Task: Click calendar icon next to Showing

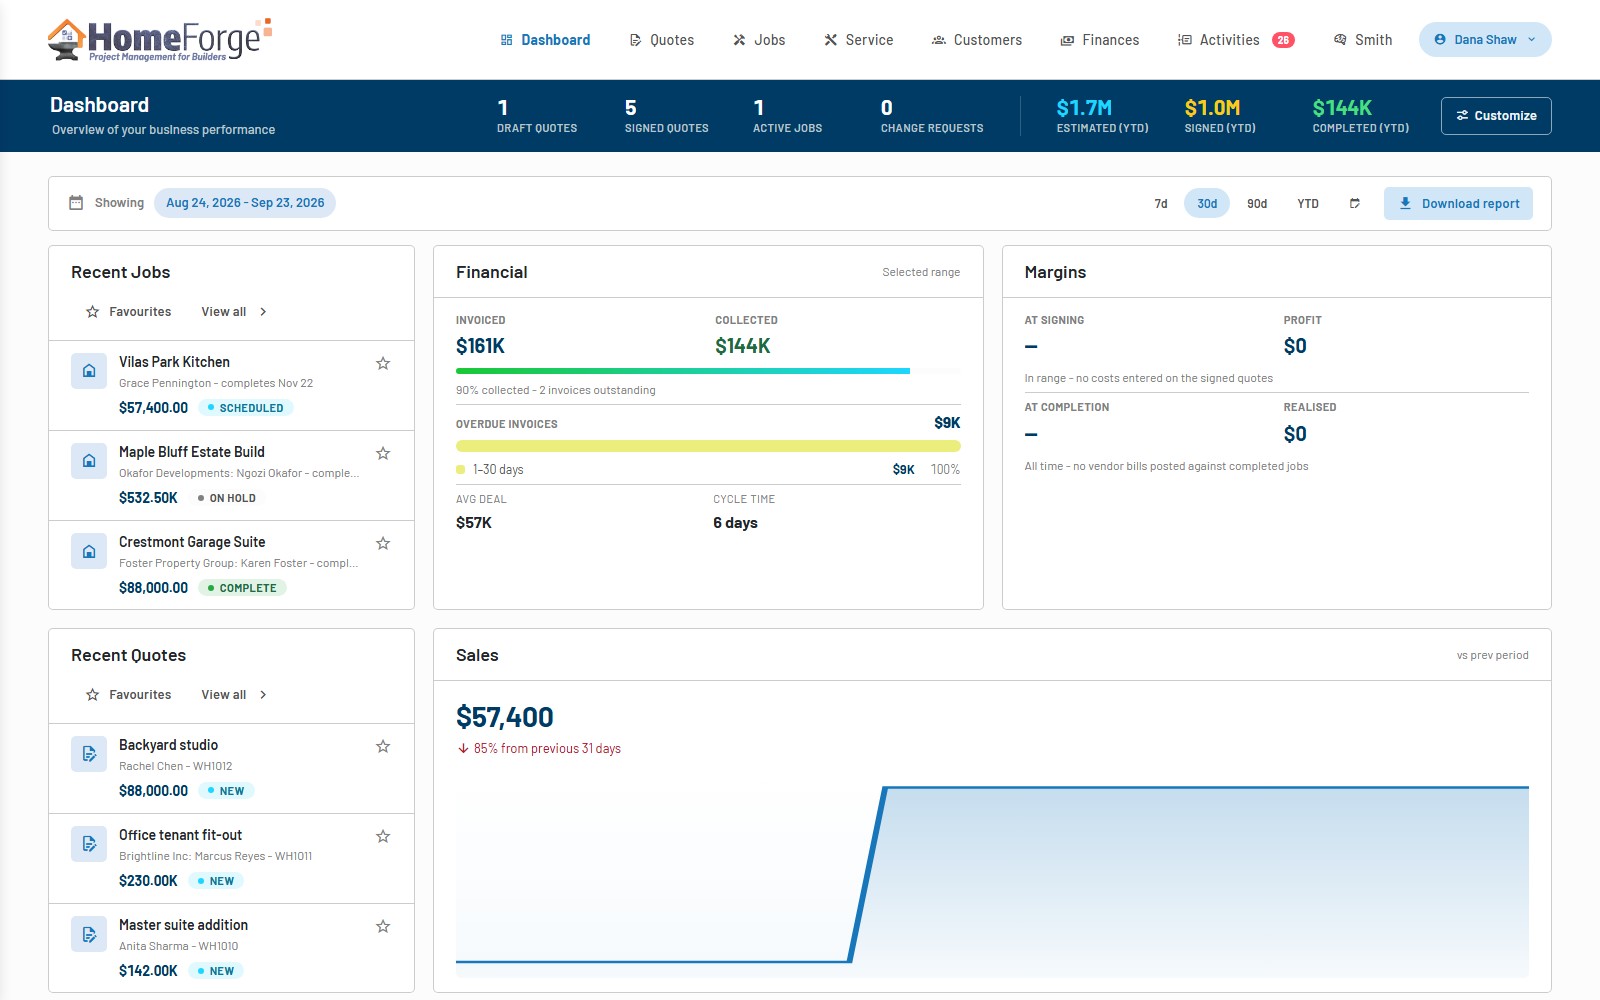Action: pyautogui.click(x=76, y=203)
